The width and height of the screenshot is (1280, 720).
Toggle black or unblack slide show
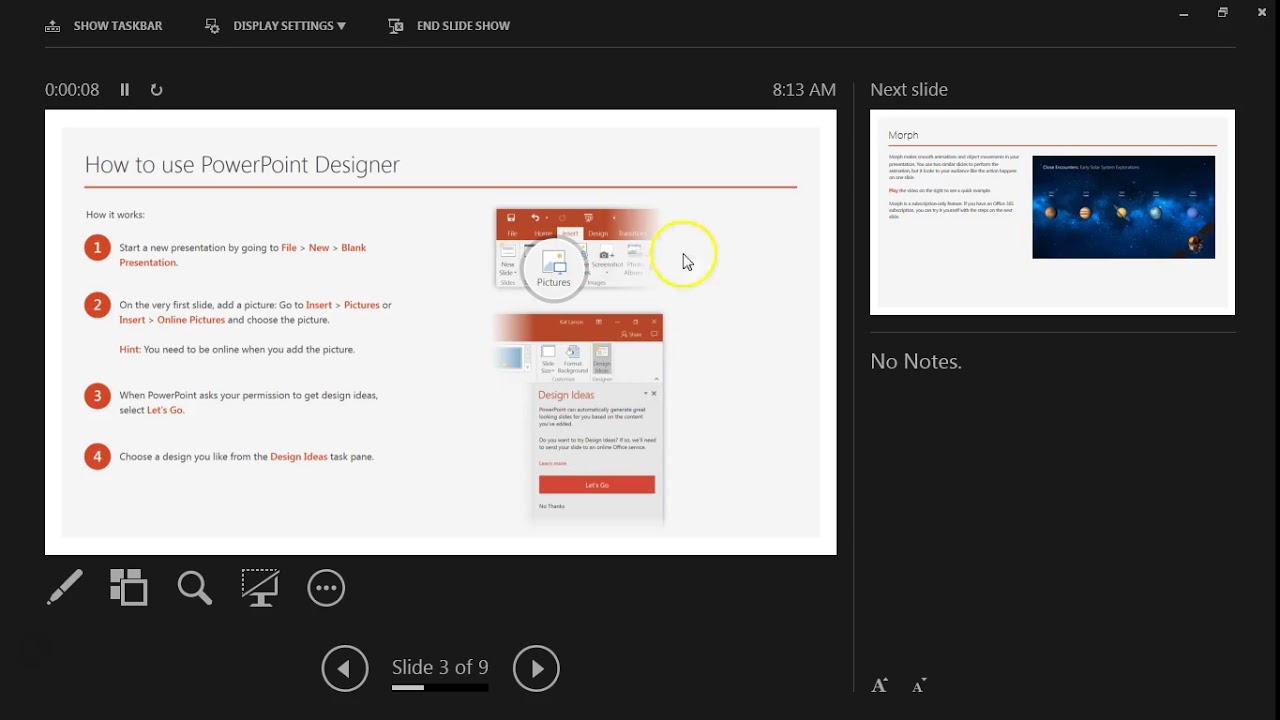(260, 587)
